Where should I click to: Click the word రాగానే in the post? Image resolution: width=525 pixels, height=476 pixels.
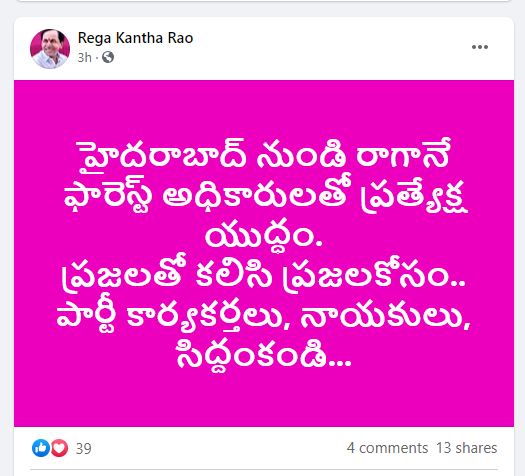(x=401, y=155)
